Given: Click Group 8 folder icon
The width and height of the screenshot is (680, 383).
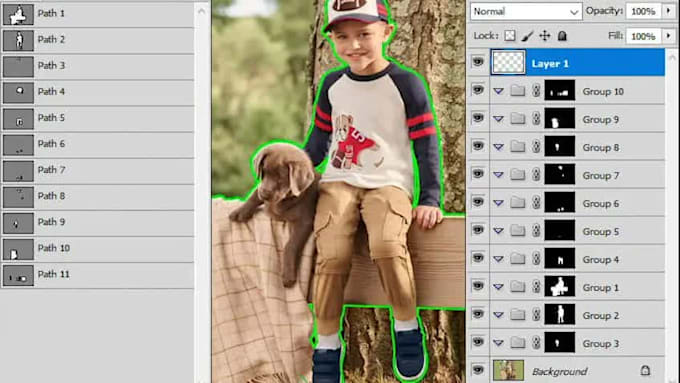Looking at the screenshot, I should pyautogui.click(x=517, y=147).
